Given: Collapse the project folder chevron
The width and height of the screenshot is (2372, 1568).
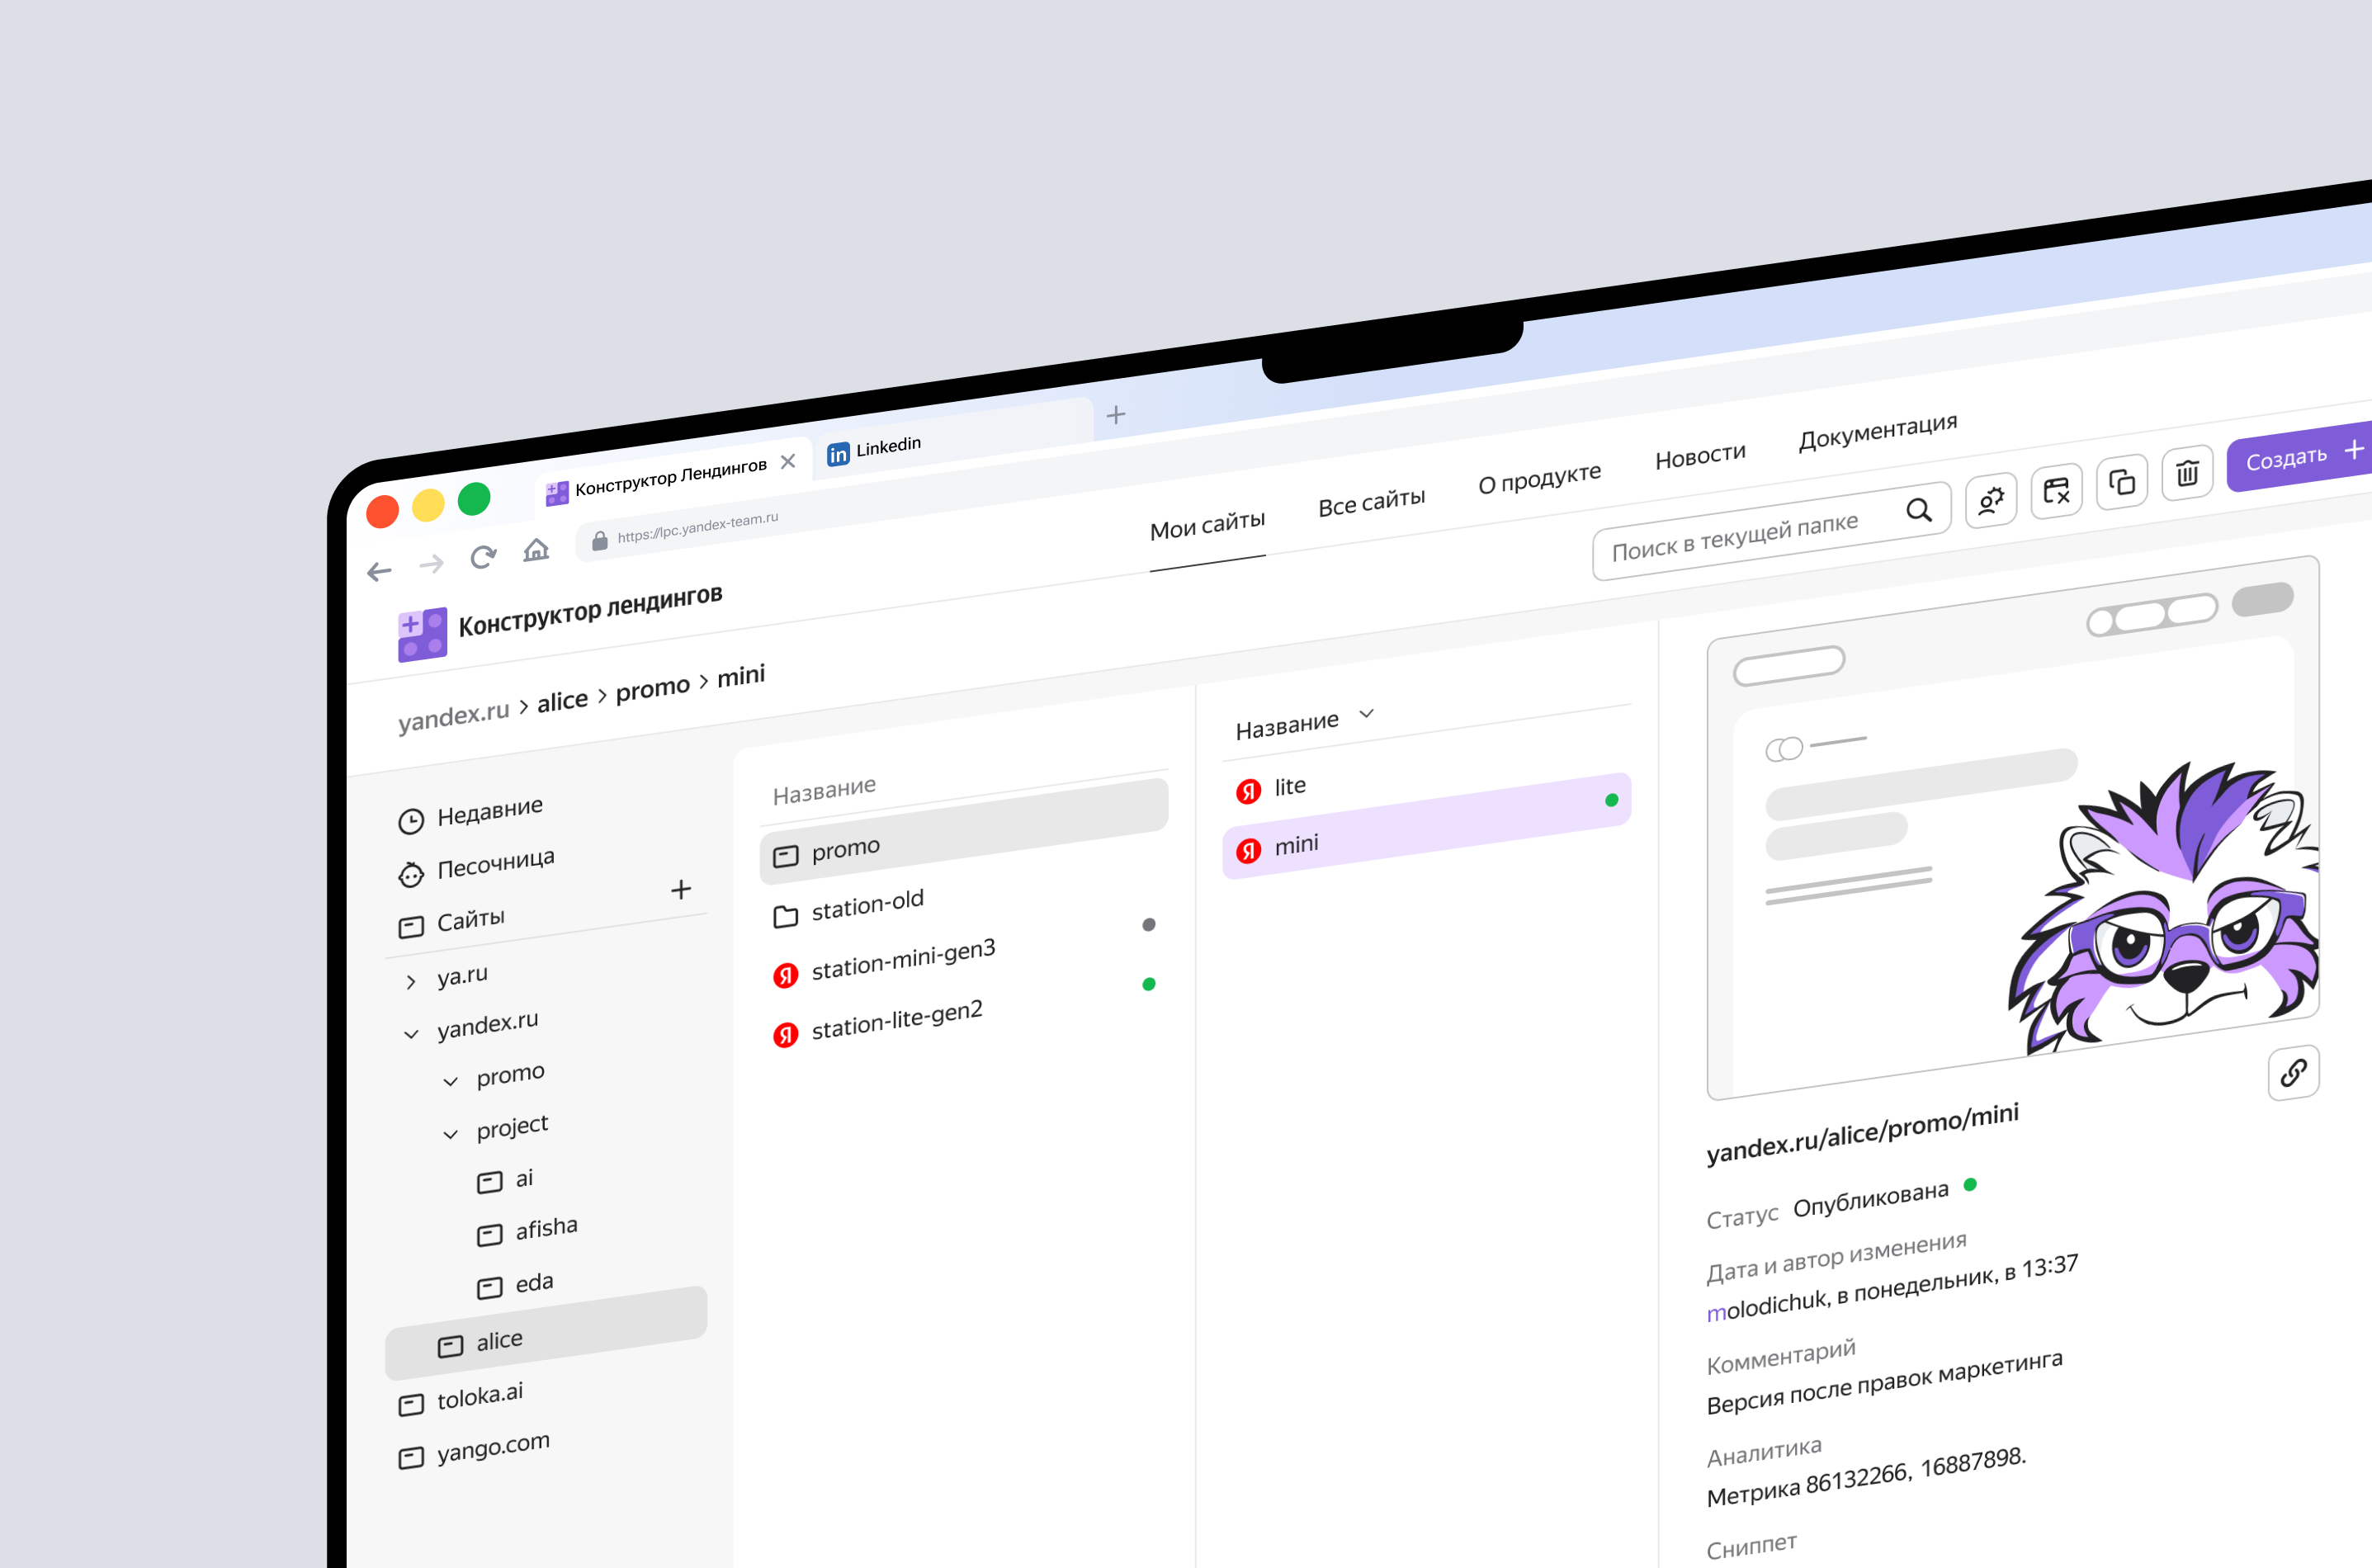Looking at the screenshot, I should pos(451,1134).
